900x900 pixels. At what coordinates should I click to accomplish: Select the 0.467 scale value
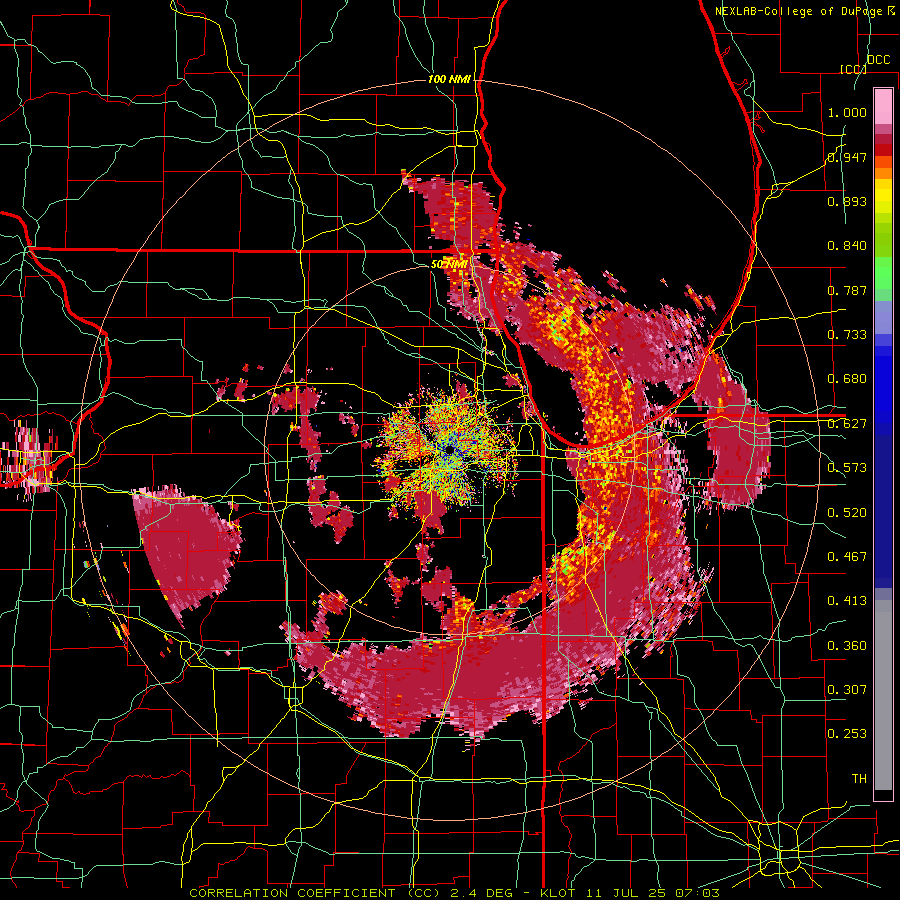tap(847, 557)
